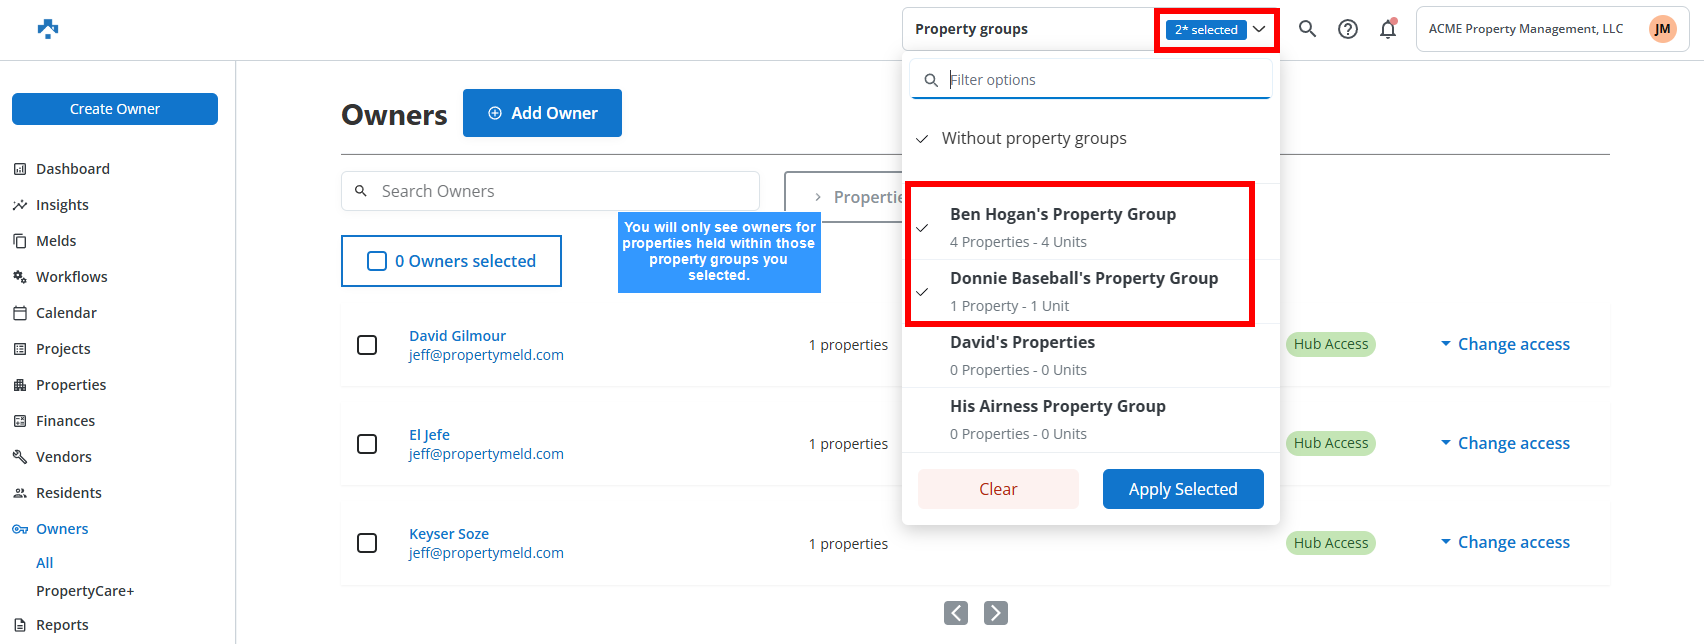The width and height of the screenshot is (1704, 644).
Task: Open the help question mark icon
Action: [1348, 29]
